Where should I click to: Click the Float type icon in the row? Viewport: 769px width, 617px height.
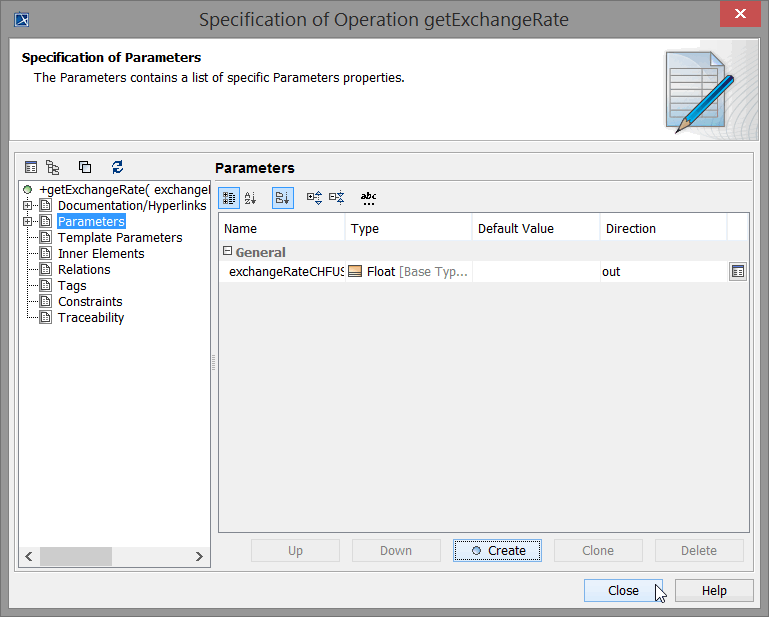[355, 271]
